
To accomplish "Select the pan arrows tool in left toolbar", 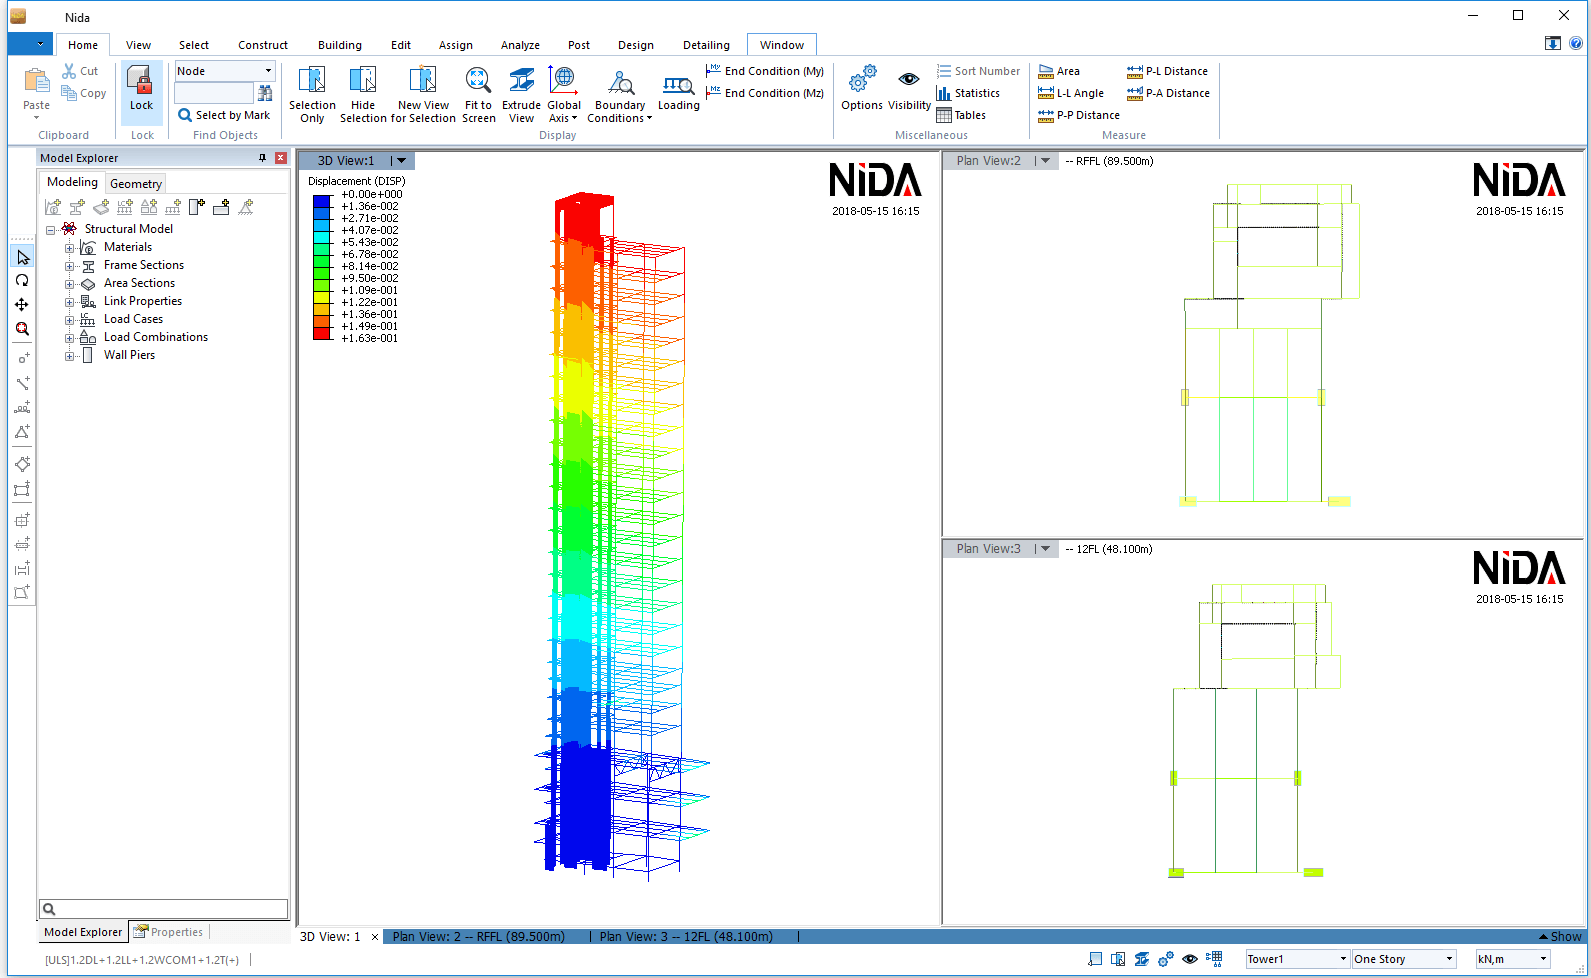I will tap(22, 305).
